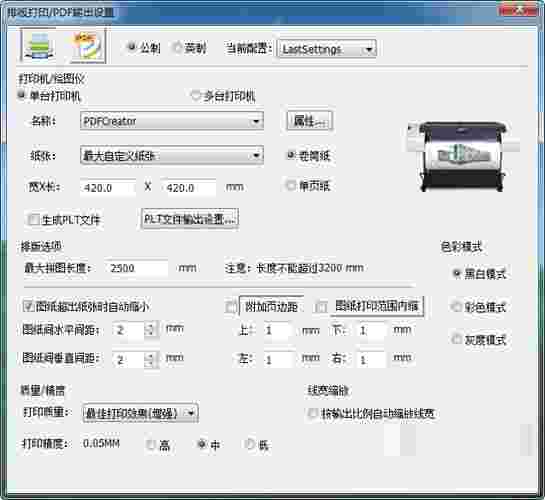The image size is (545, 500).
Task: Select the PDF output icon tab
Action: coord(87,46)
